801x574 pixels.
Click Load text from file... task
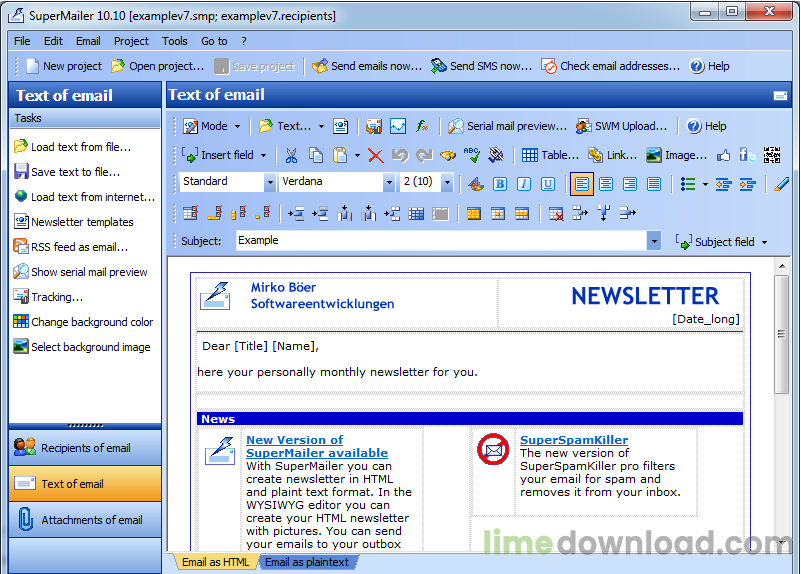click(73, 147)
